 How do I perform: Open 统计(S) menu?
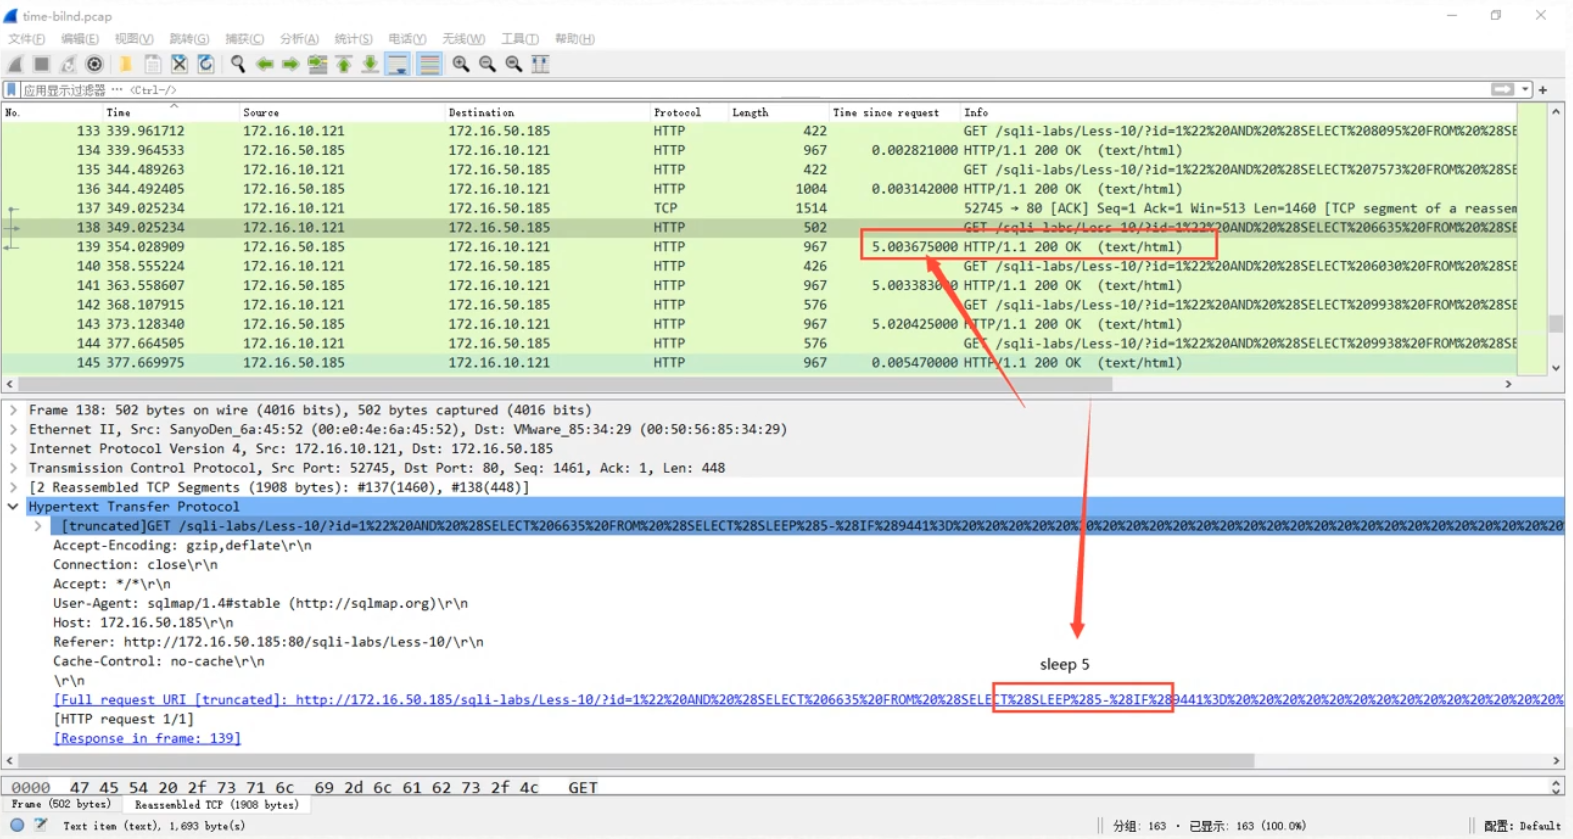pyautogui.click(x=353, y=39)
